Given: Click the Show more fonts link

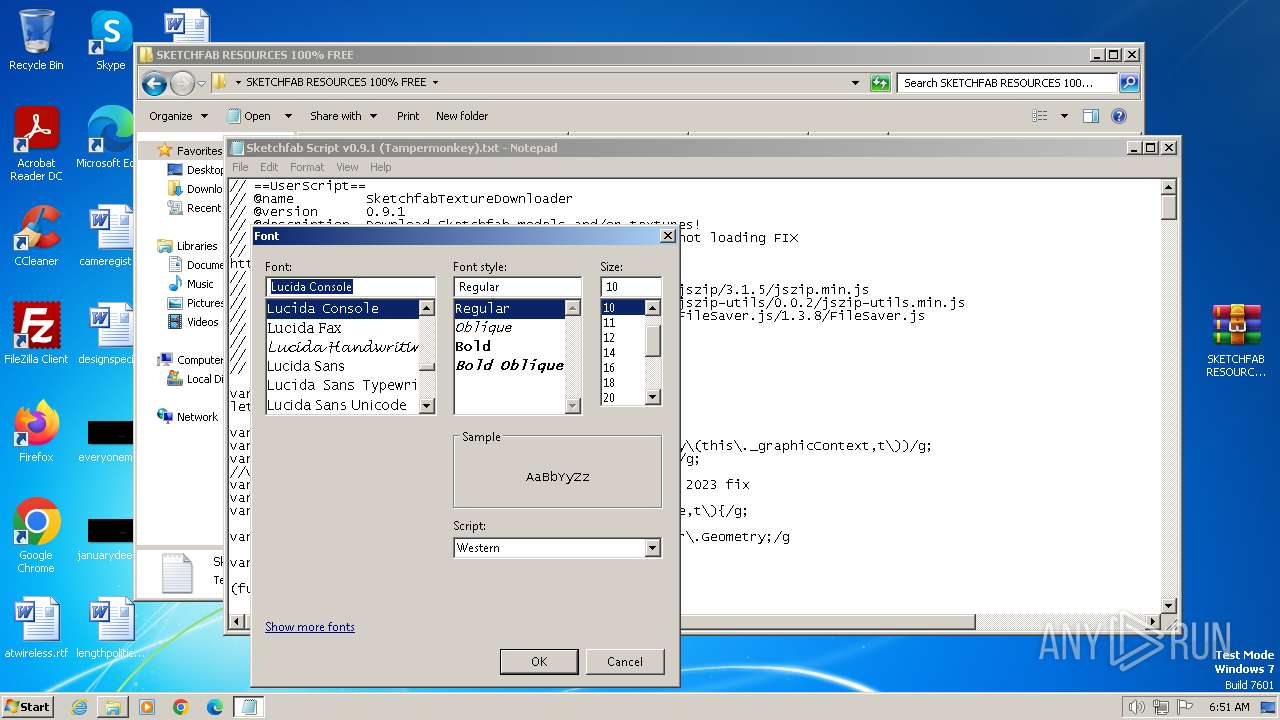Looking at the screenshot, I should [310, 627].
